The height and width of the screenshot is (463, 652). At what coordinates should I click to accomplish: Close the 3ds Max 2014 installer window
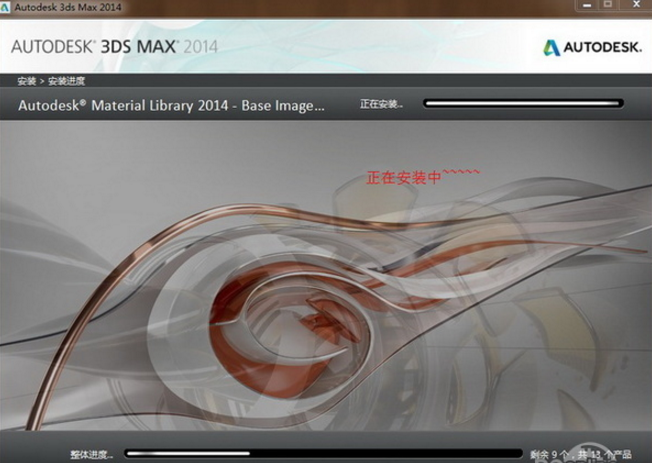636,5
